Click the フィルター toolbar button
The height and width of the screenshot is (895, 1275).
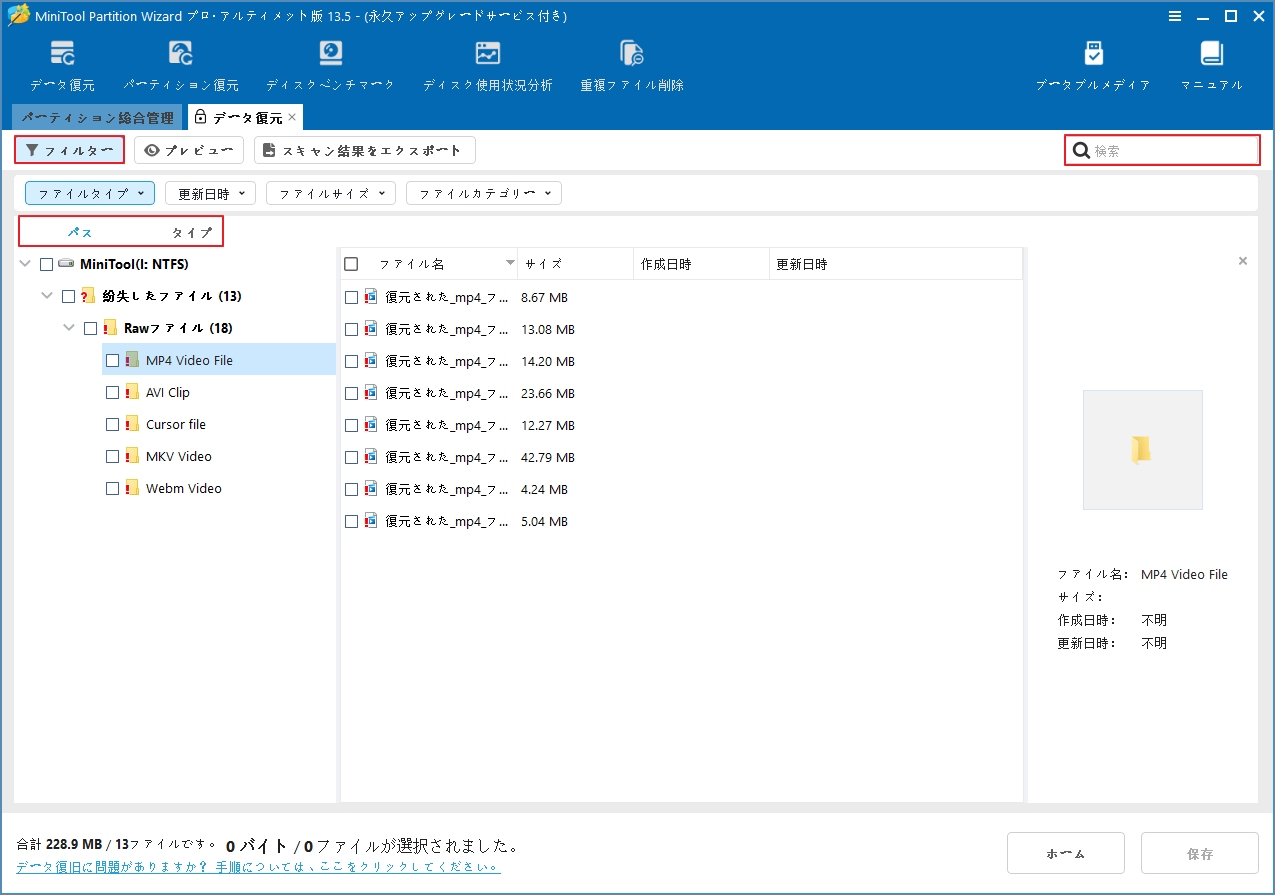point(69,149)
